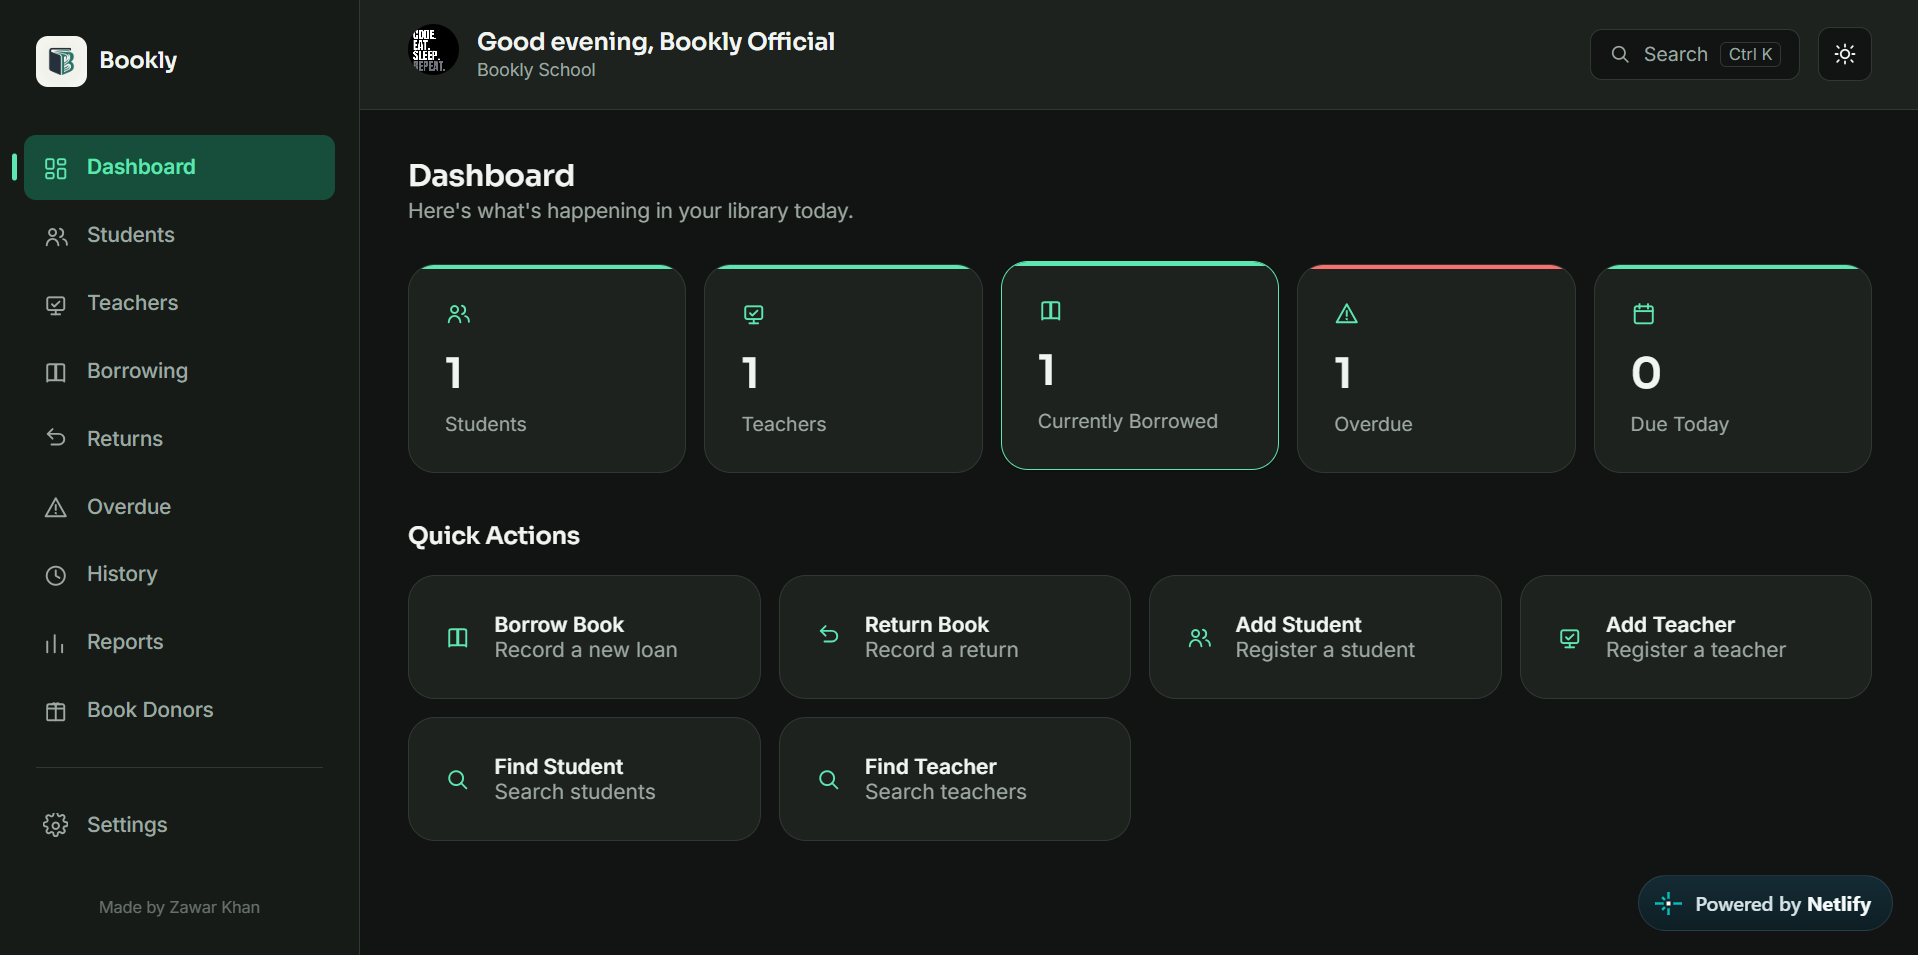Click the profile avatar in the header

click(433, 50)
